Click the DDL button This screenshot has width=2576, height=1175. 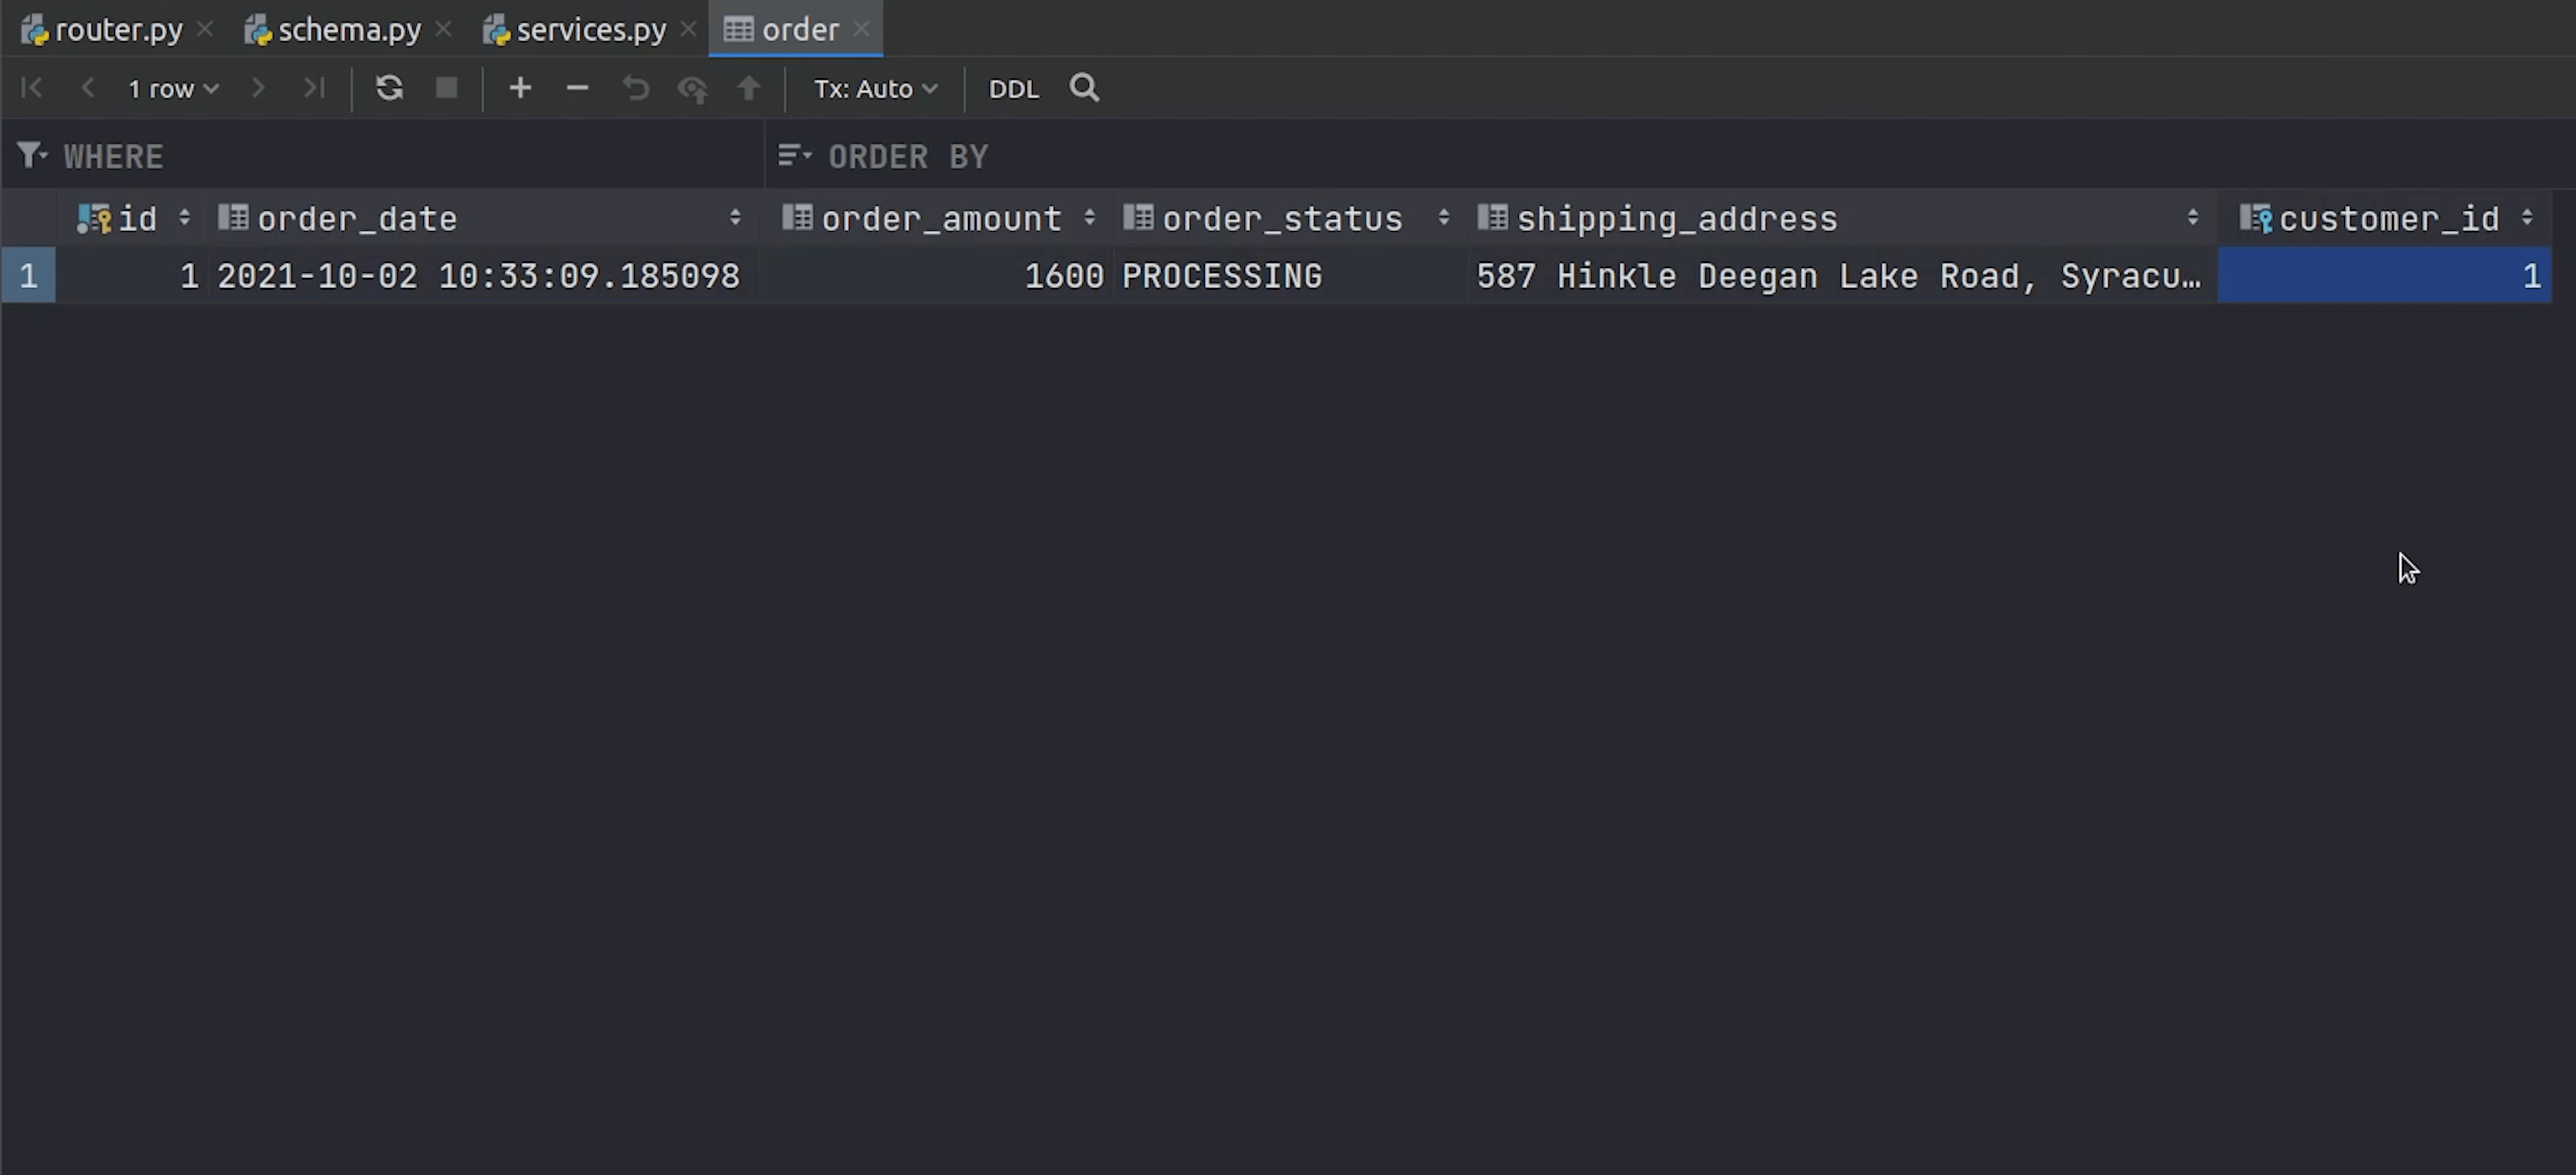coord(1013,89)
